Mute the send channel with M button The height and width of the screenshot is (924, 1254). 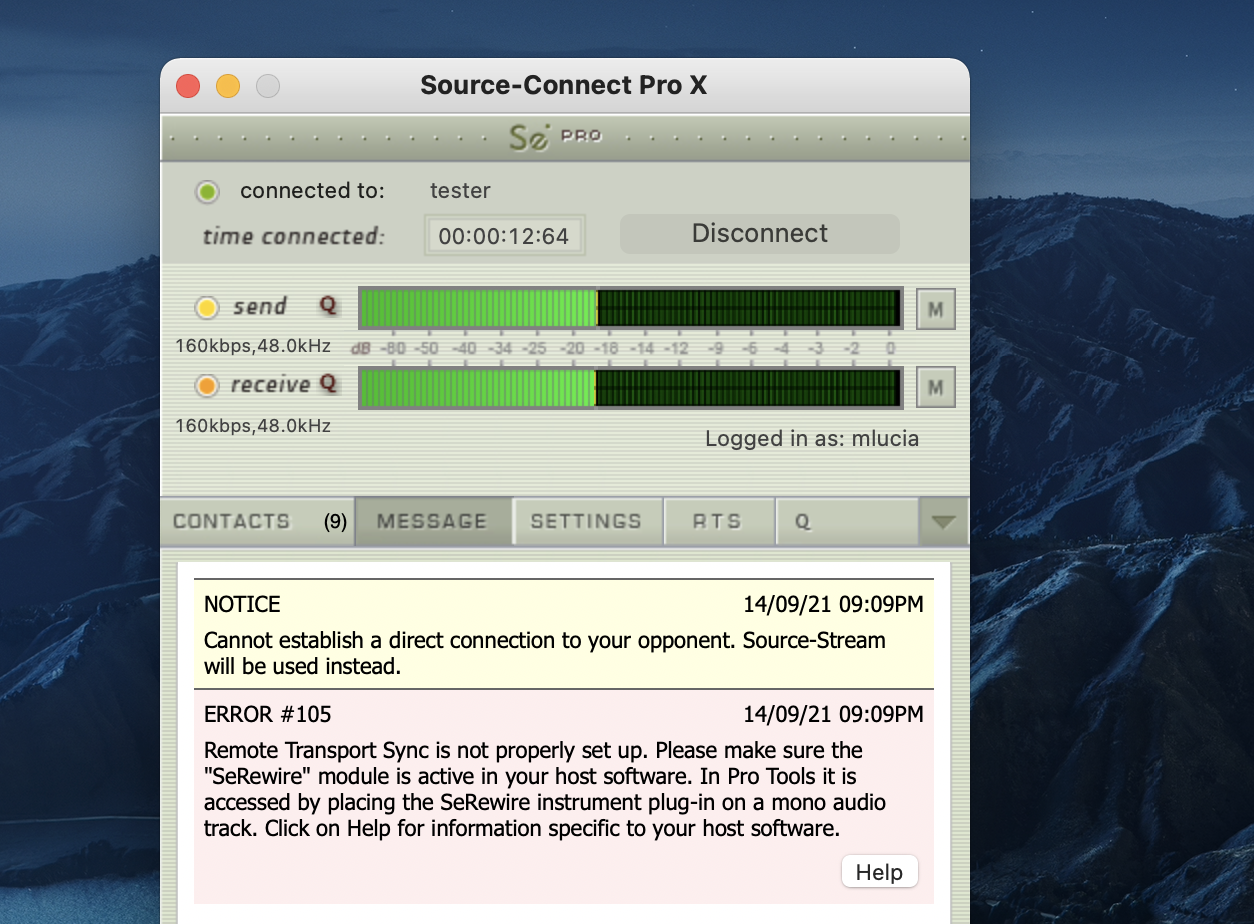tap(935, 309)
